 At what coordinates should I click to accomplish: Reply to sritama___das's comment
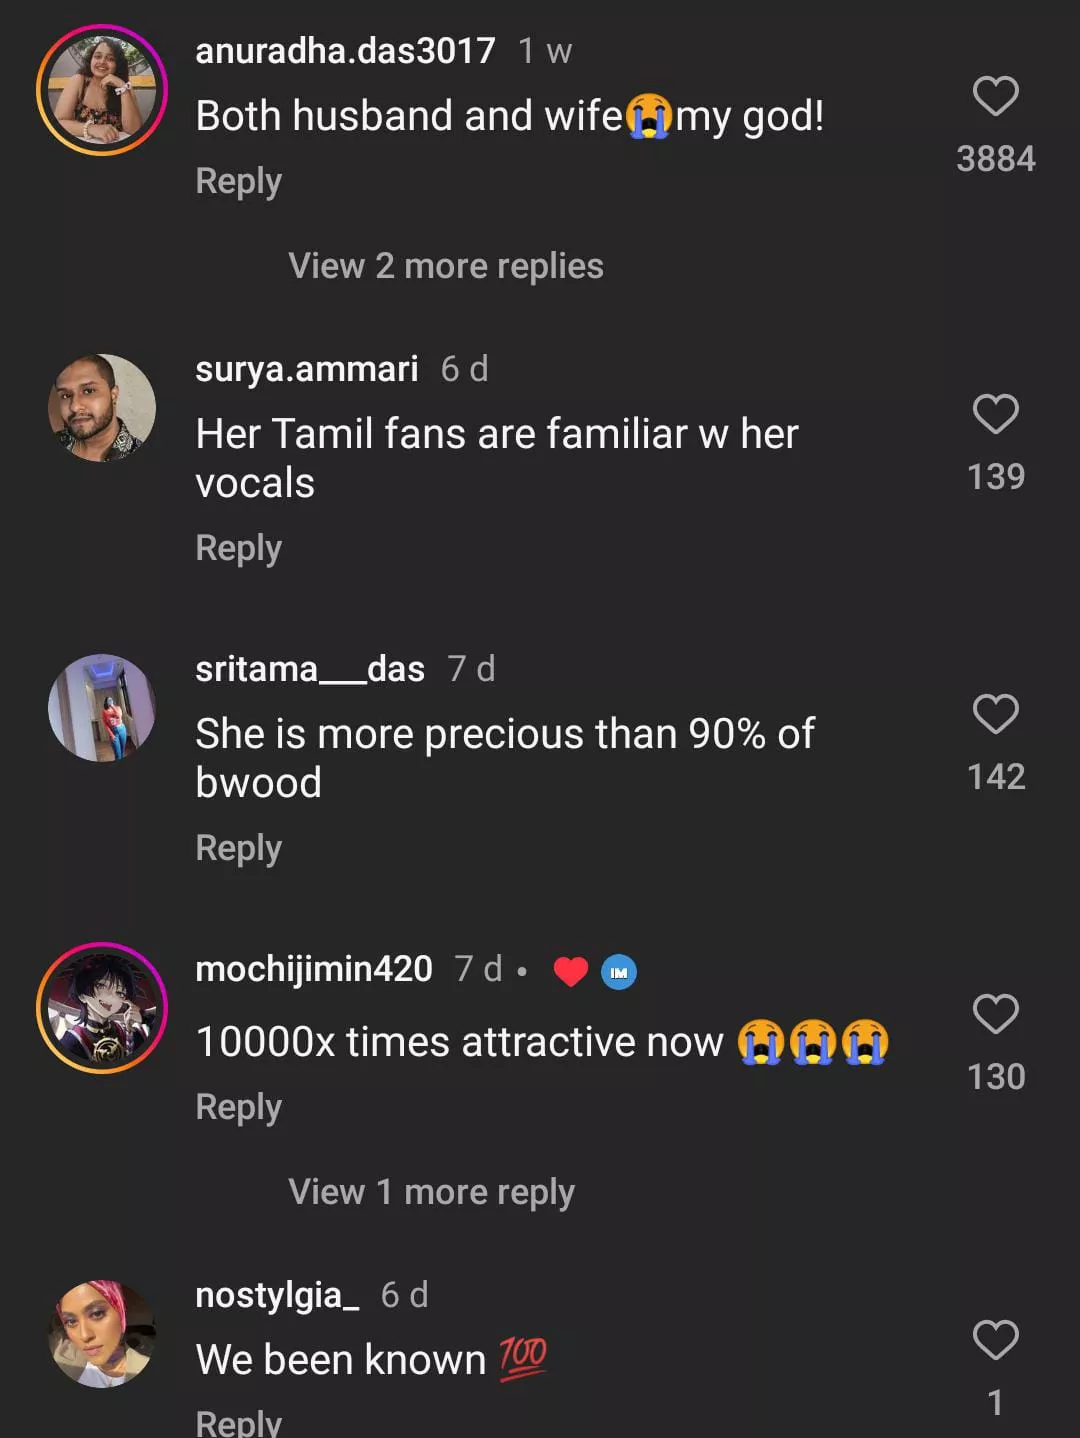coord(239,848)
